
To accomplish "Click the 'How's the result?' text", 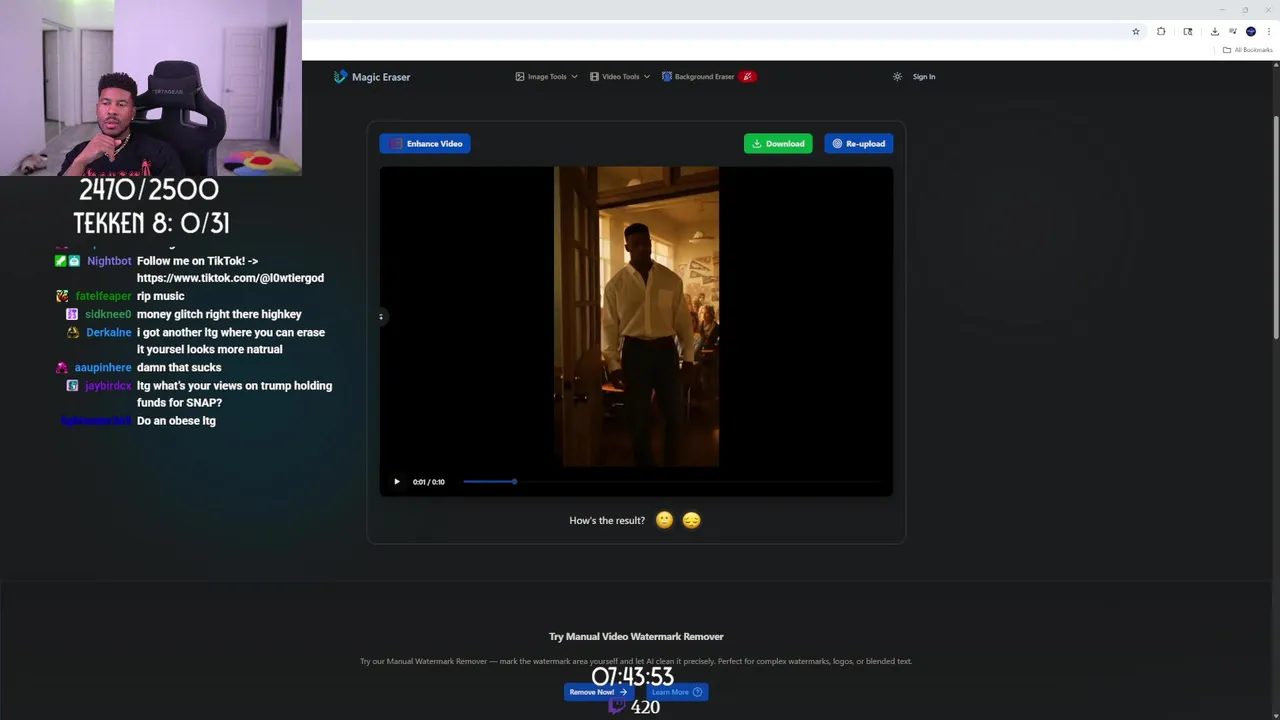I will [x=607, y=521].
